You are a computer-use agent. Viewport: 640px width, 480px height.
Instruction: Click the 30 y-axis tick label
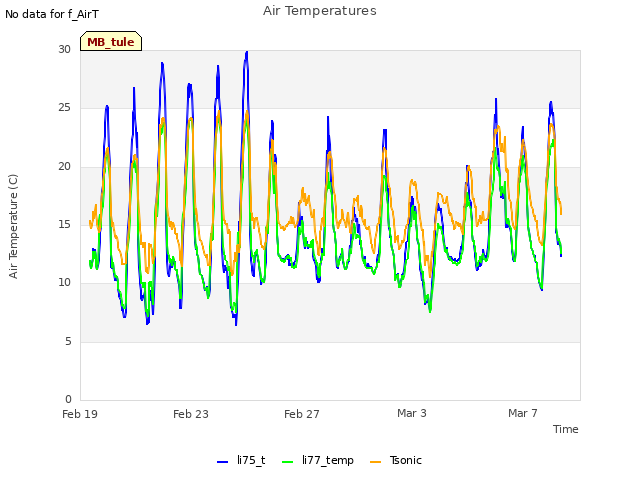pos(64,49)
